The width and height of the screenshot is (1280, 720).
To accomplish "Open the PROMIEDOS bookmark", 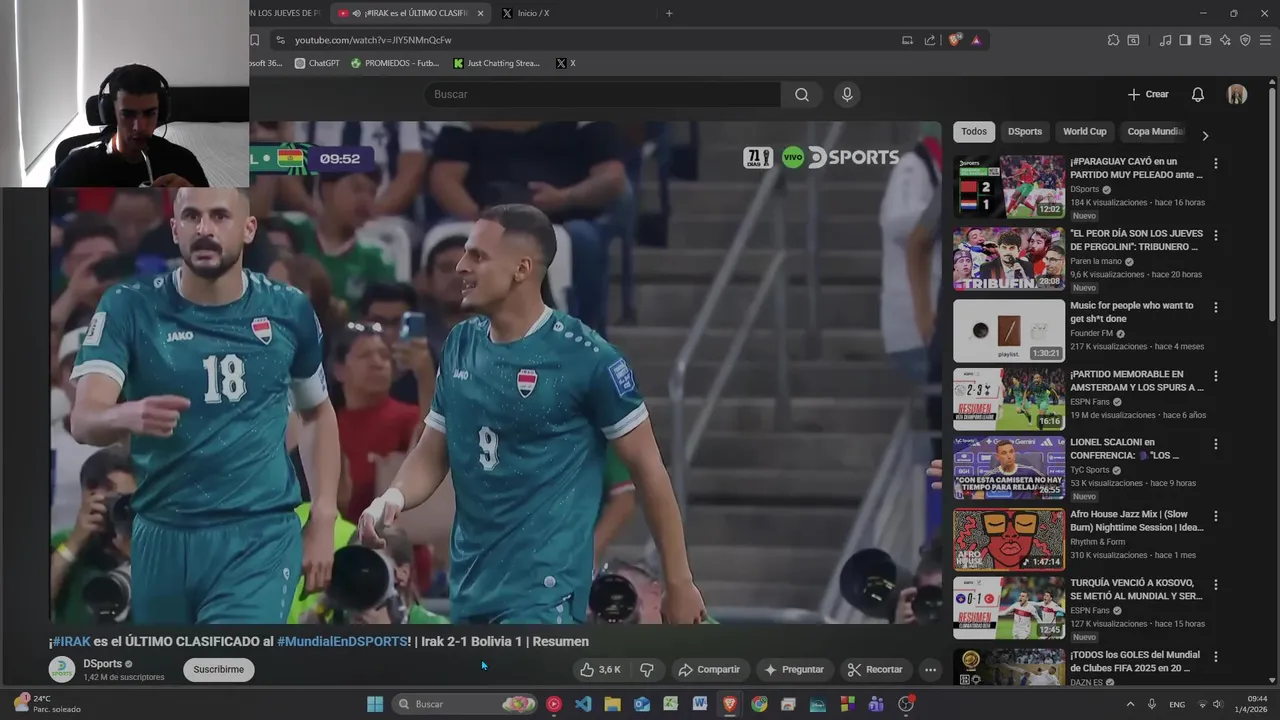I will 394,63.
